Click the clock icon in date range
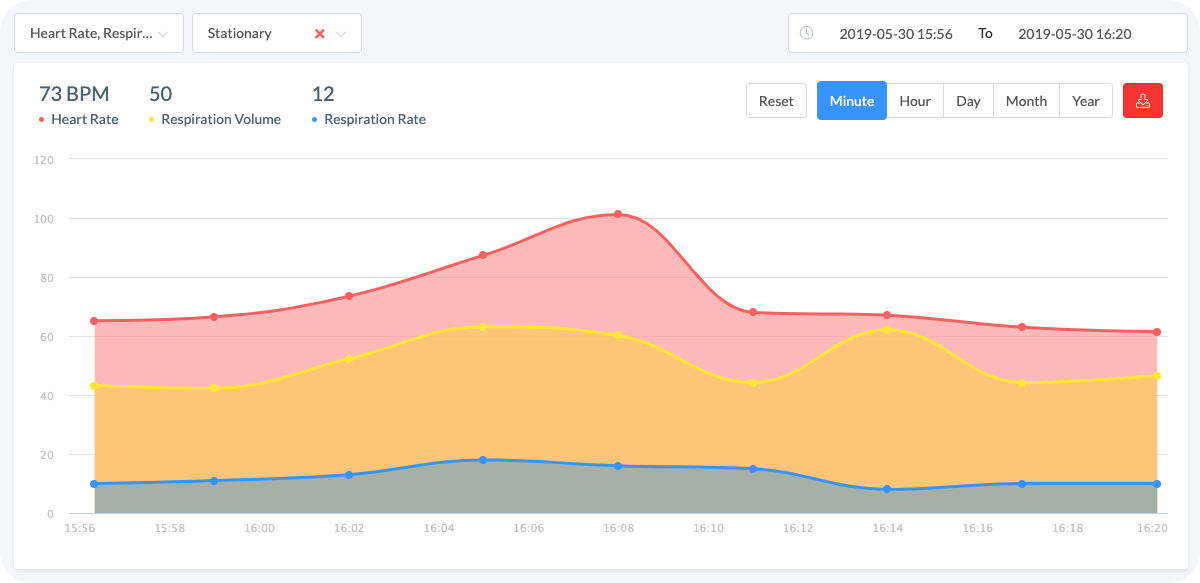The height and width of the screenshot is (583, 1200). [807, 33]
